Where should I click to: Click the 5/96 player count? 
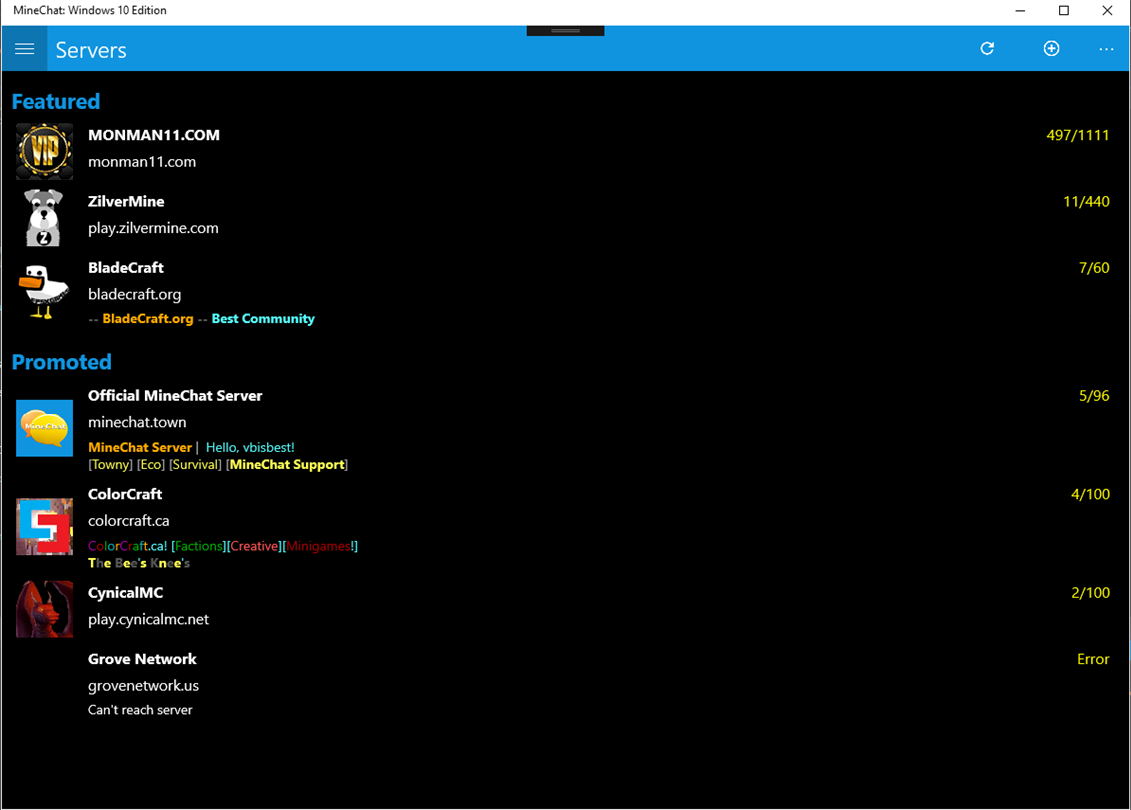coord(1094,395)
